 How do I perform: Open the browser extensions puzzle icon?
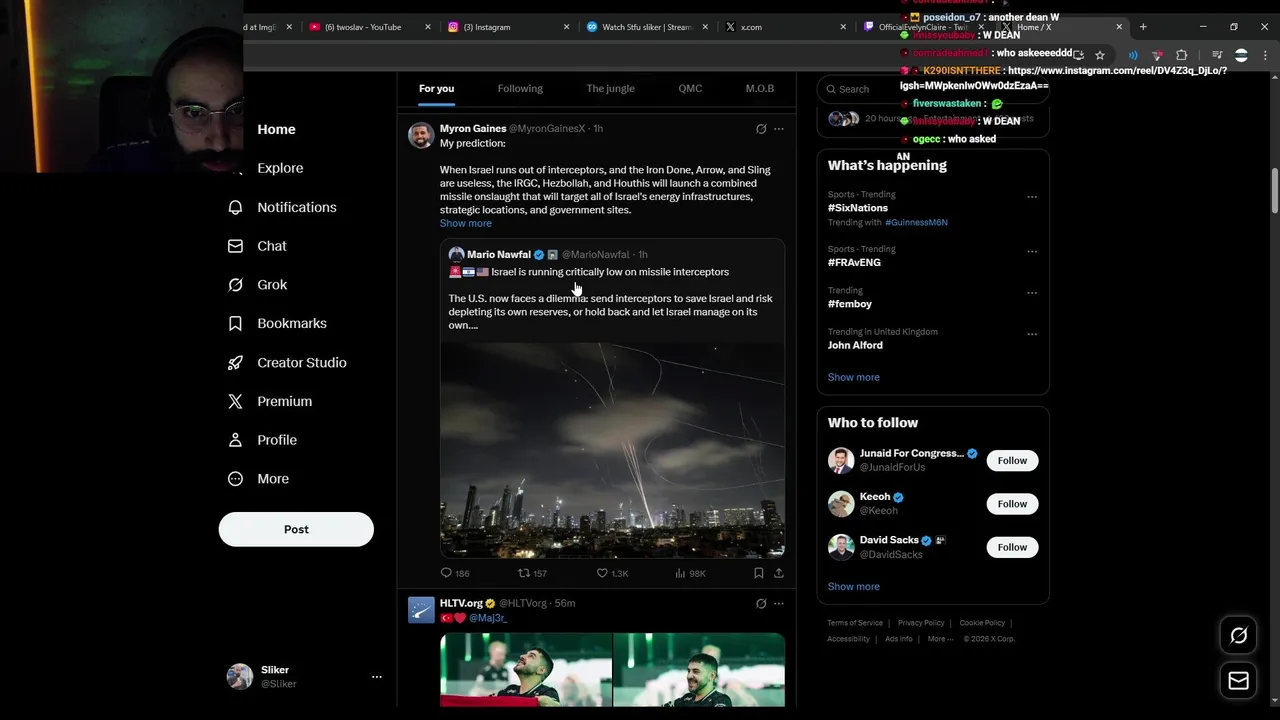pos(1181,55)
